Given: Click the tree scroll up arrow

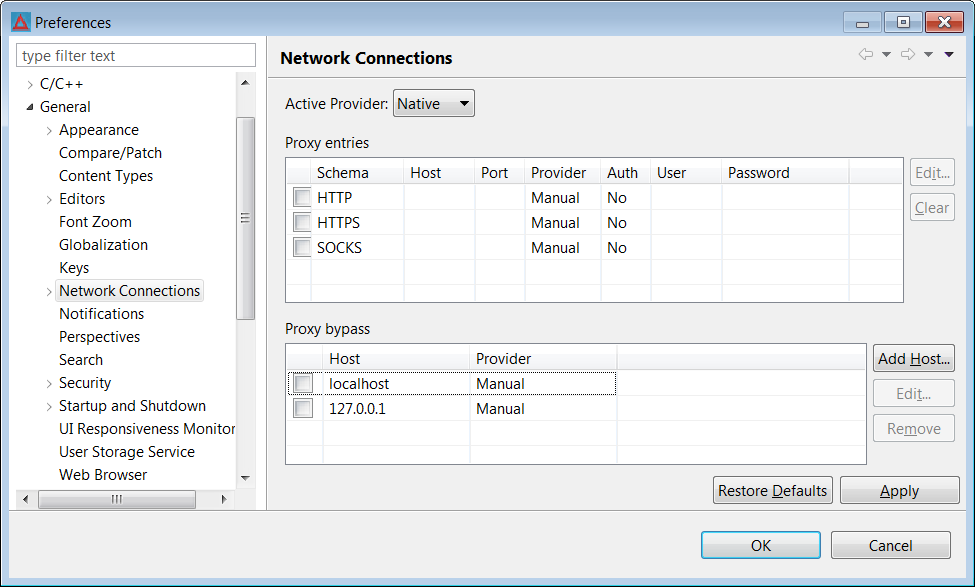Looking at the screenshot, I should [x=245, y=83].
